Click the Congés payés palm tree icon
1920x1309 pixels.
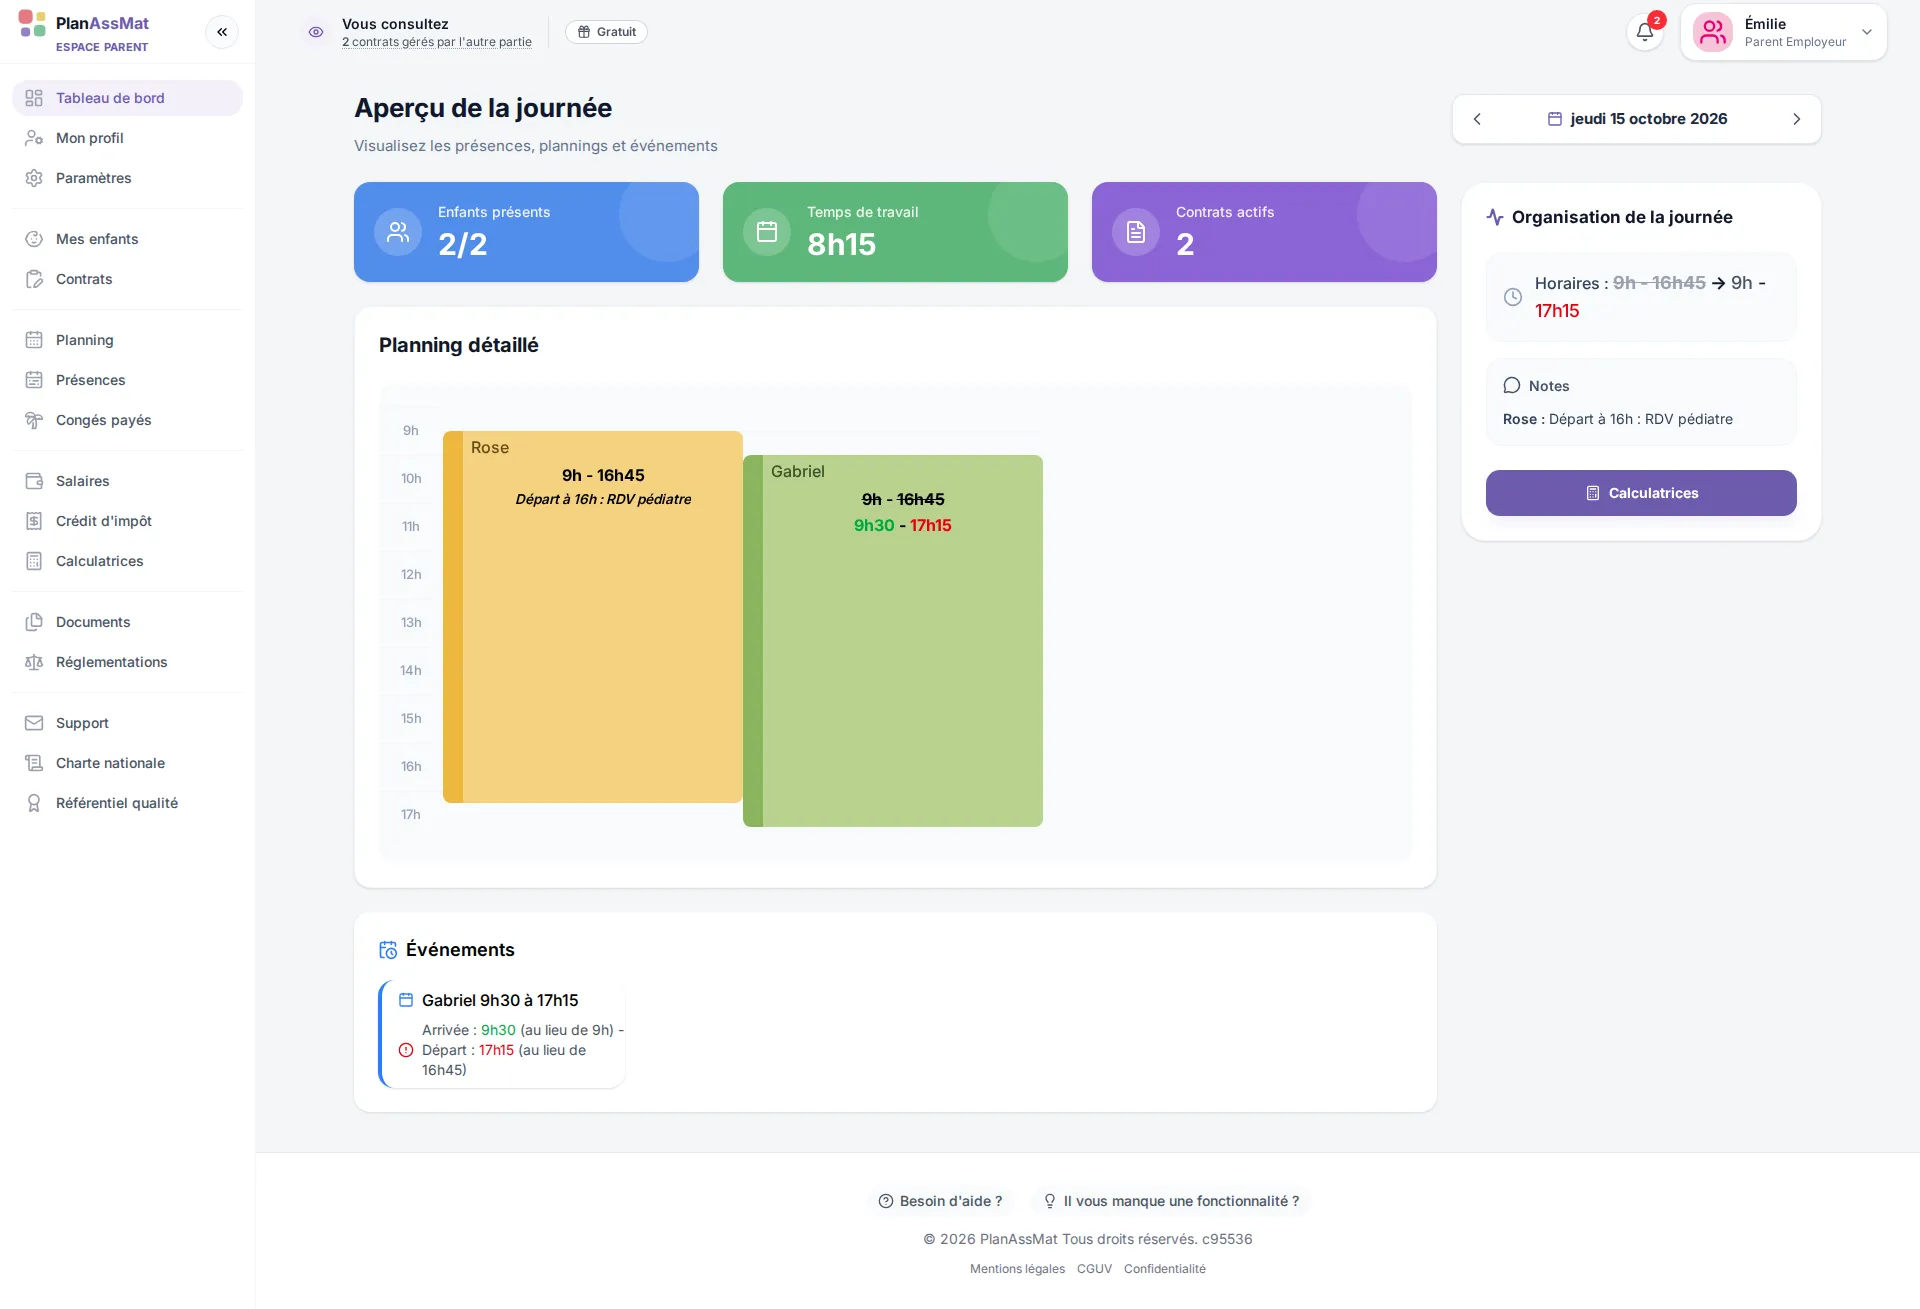point(34,420)
